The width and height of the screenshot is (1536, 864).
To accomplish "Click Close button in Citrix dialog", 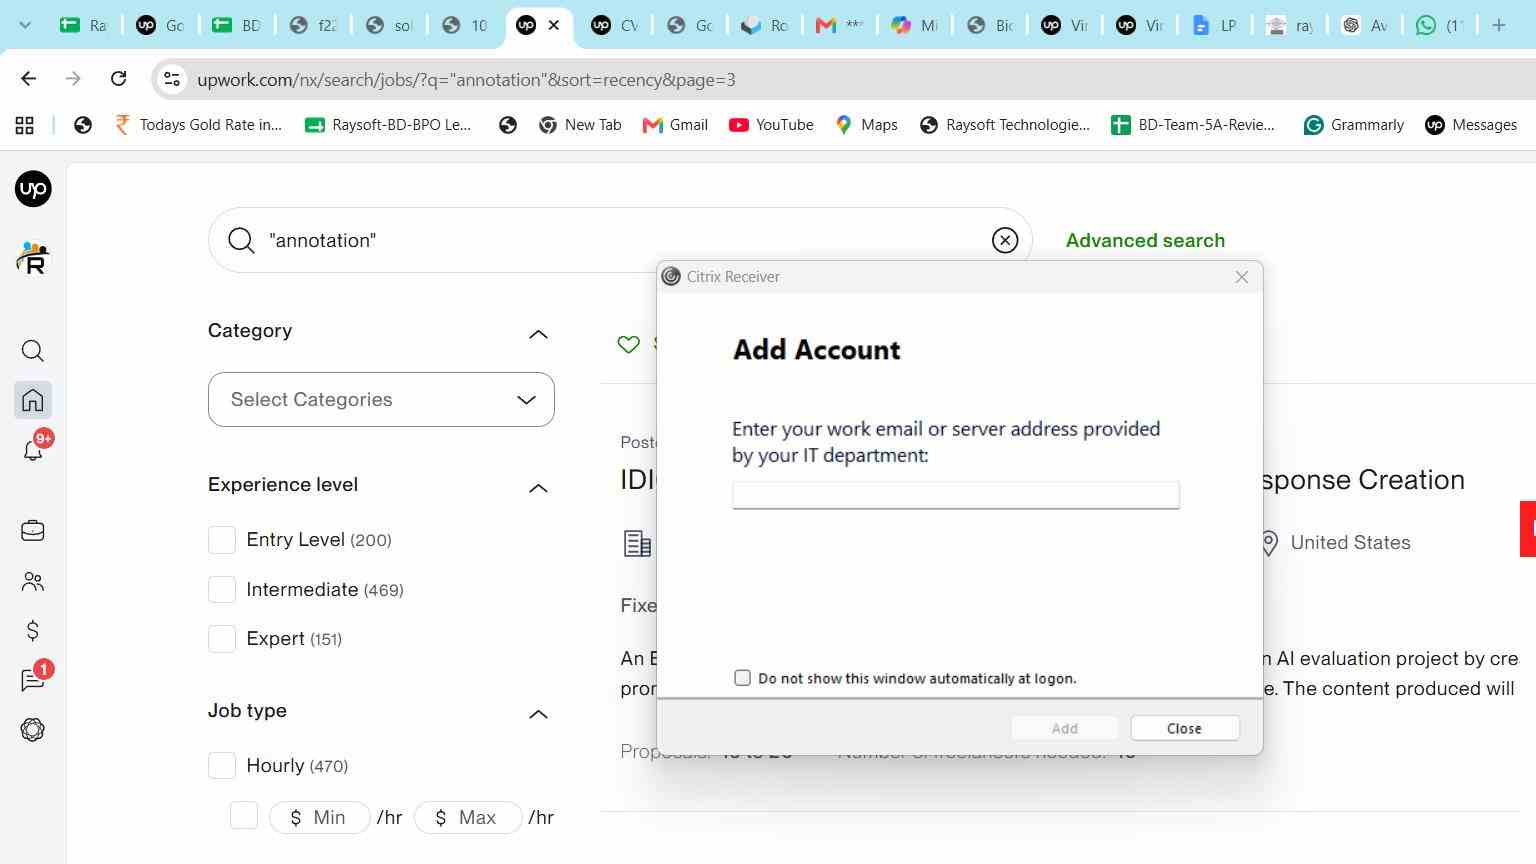I will 1185,728.
